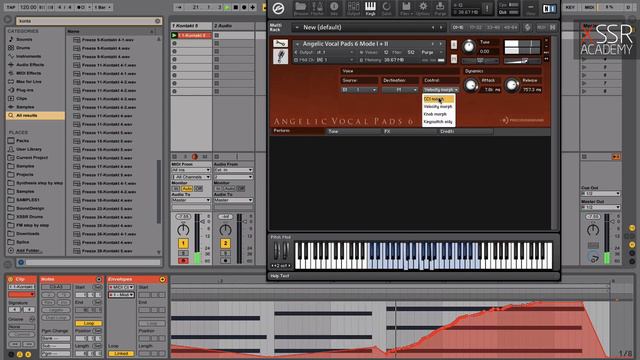Open the Source dropdown in Voice section

[x=359, y=90]
